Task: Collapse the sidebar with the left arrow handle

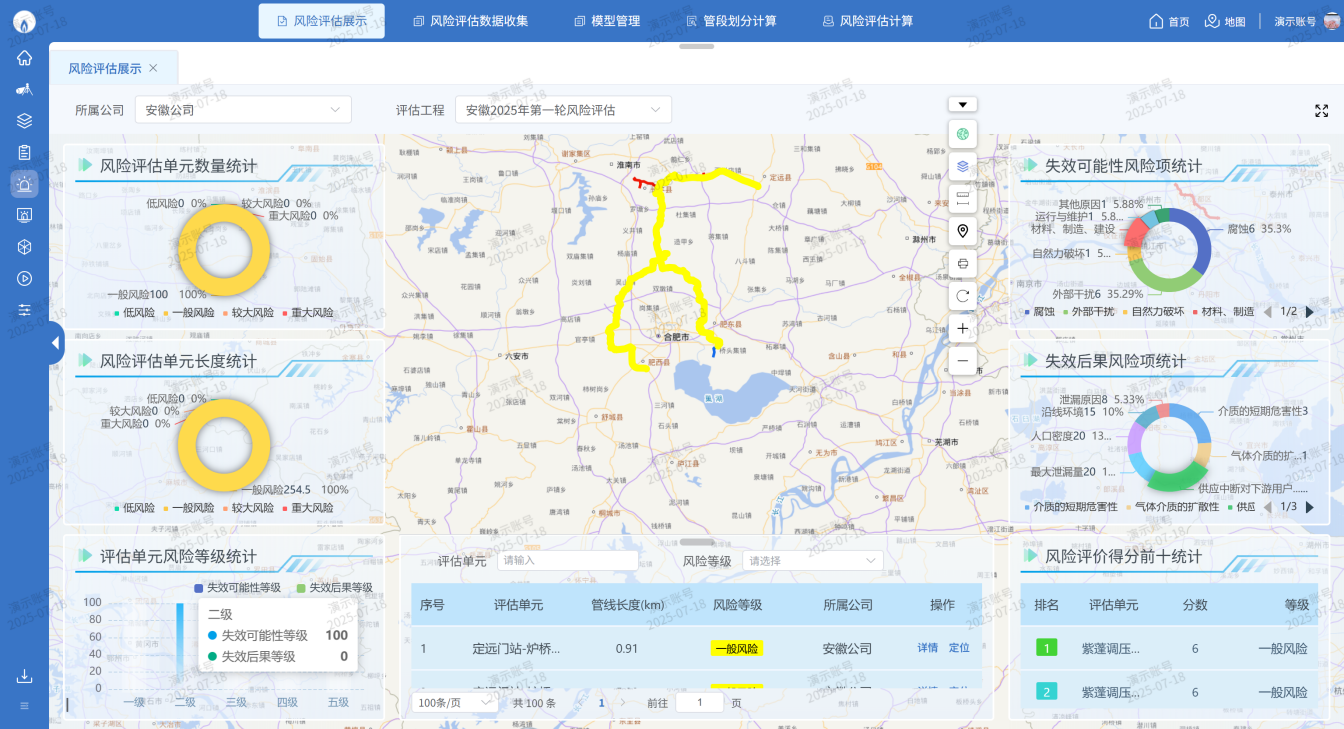Action: [55, 343]
